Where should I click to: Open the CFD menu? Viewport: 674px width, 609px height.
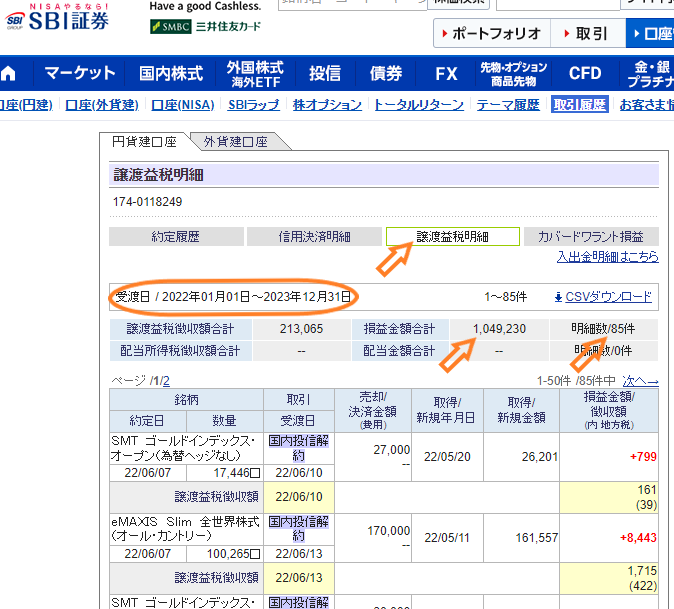[x=585, y=73]
